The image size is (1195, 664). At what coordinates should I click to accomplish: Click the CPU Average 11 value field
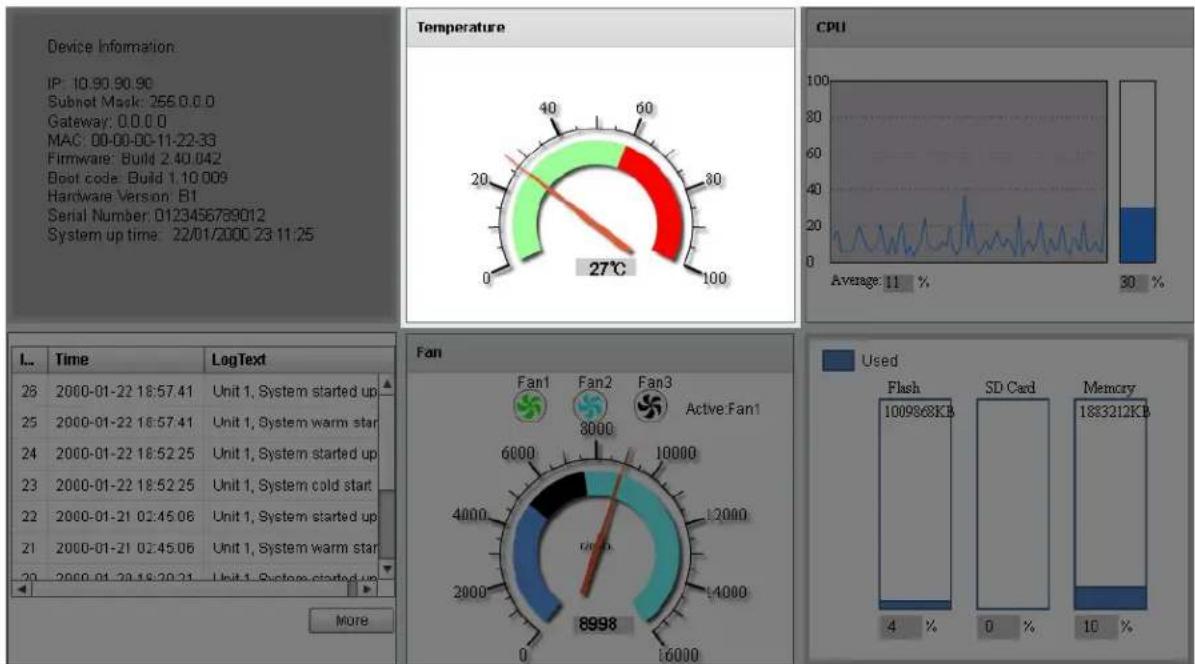click(x=897, y=282)
